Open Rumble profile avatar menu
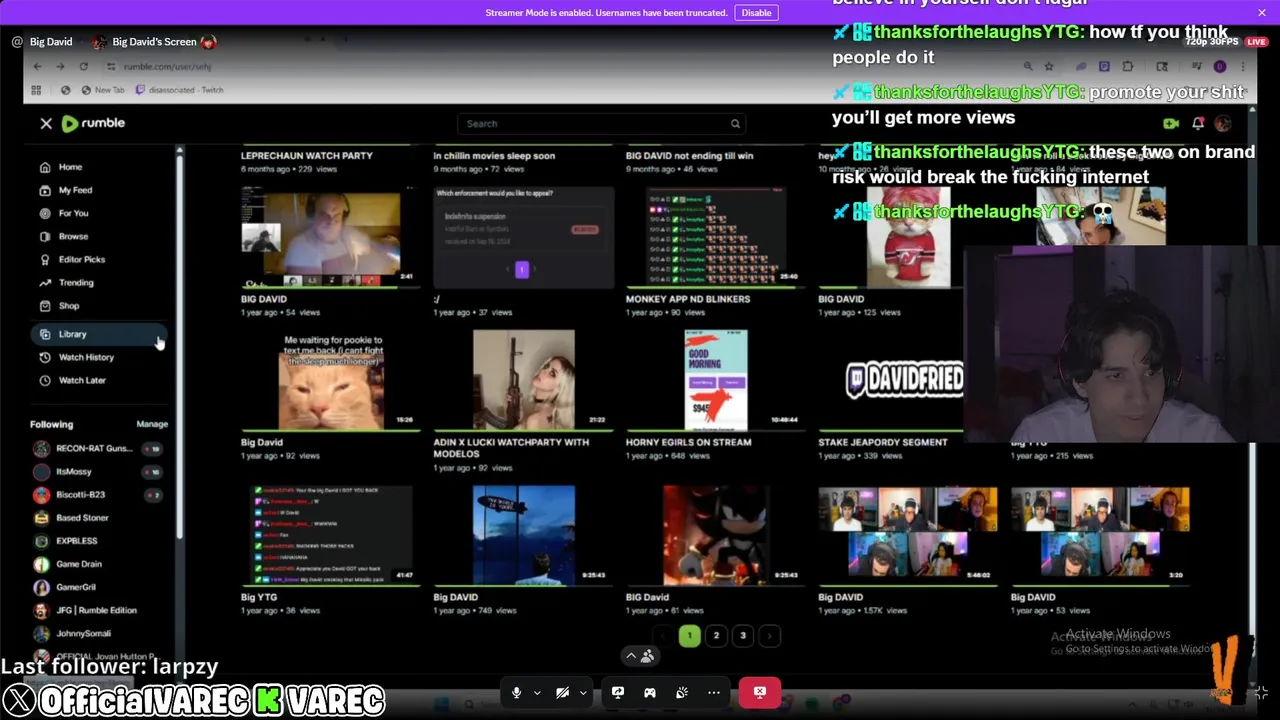1280x720 pixels. [1223, 124]
